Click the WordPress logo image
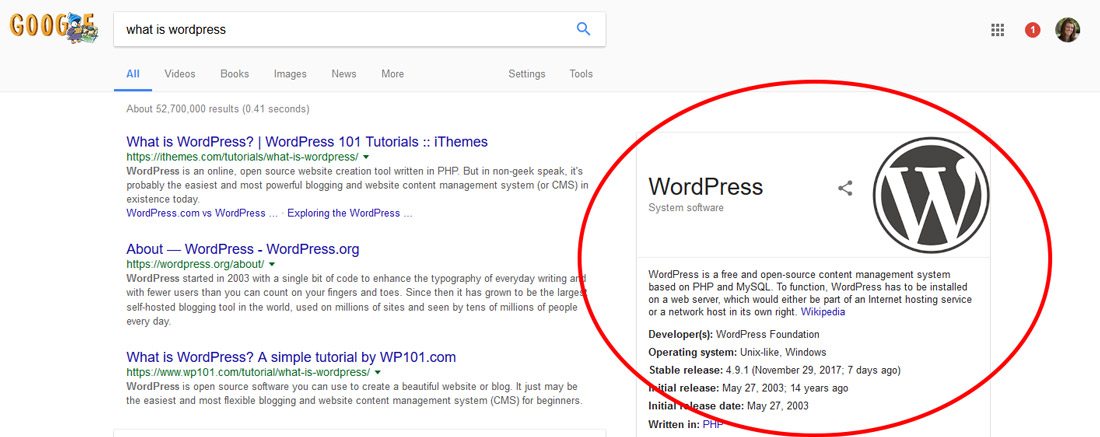1100x437 pixels. coord(931,194)
